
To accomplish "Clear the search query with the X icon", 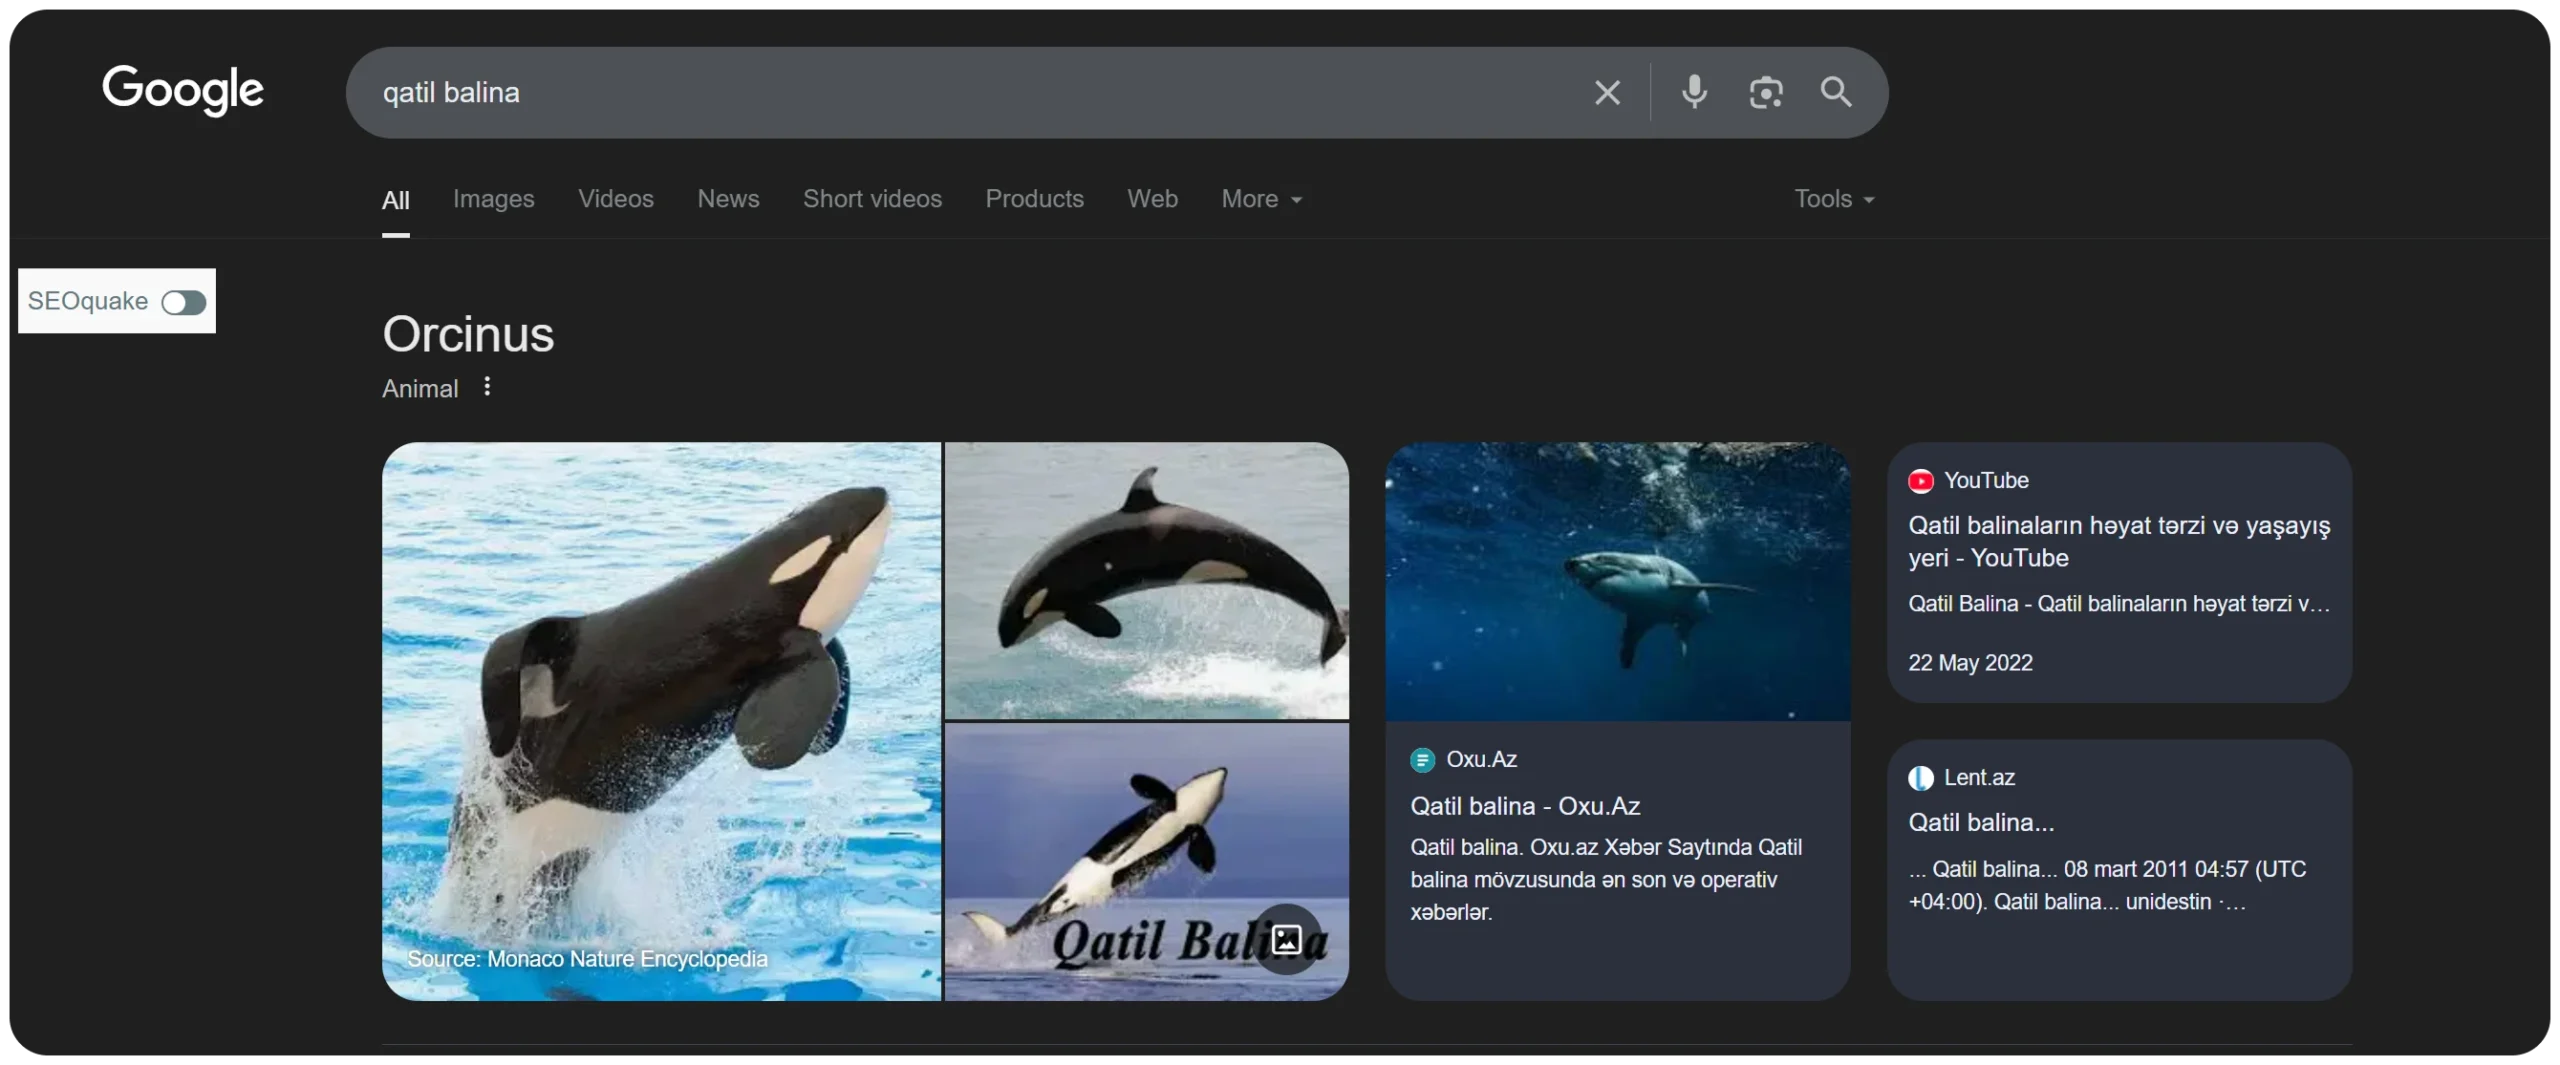I will [1606, 93].
